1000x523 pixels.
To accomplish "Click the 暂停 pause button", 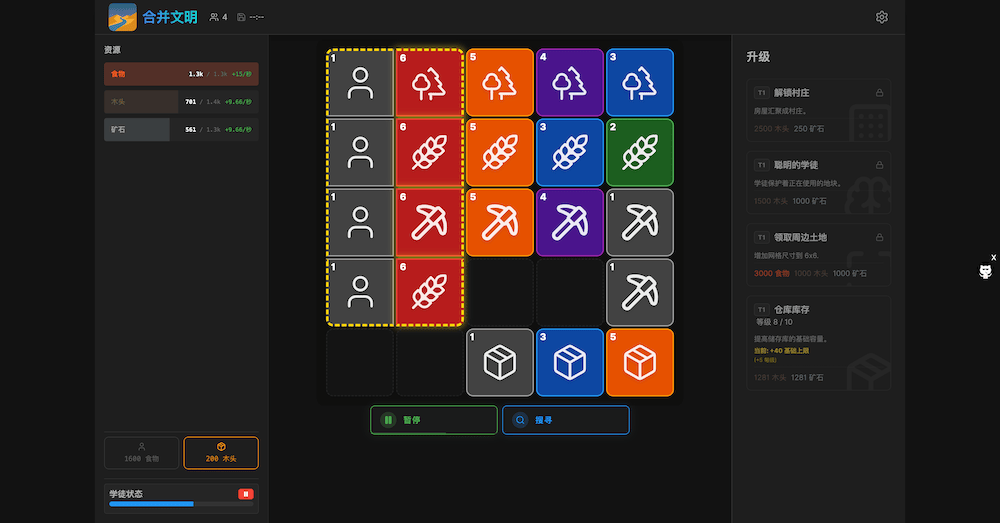I will point(433,420).
